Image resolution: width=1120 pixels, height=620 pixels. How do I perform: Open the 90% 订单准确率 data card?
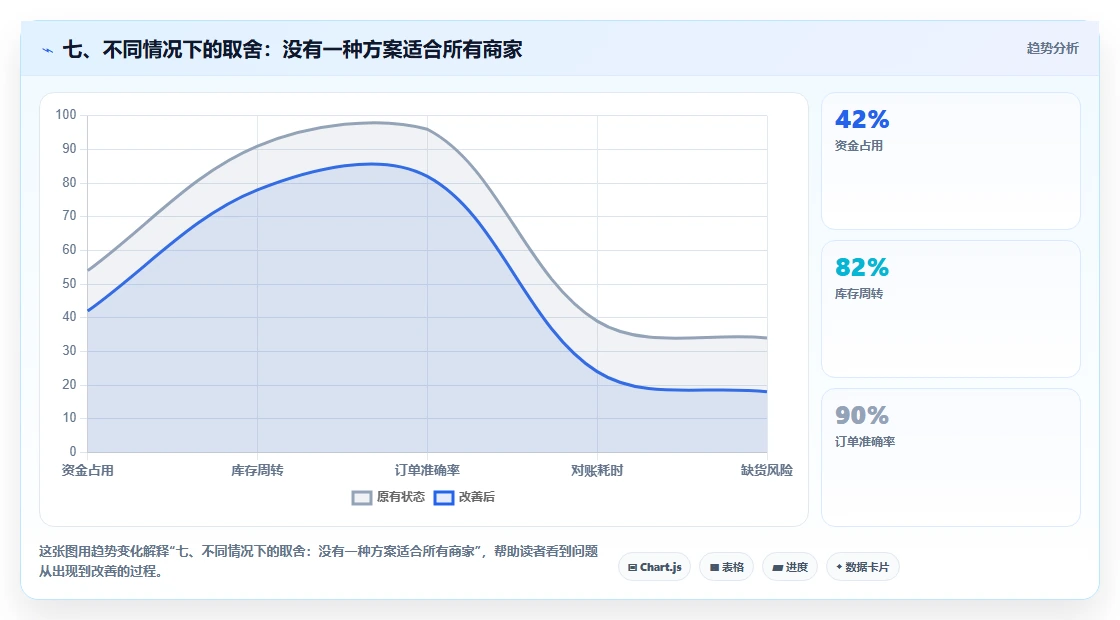click(951, 458)
